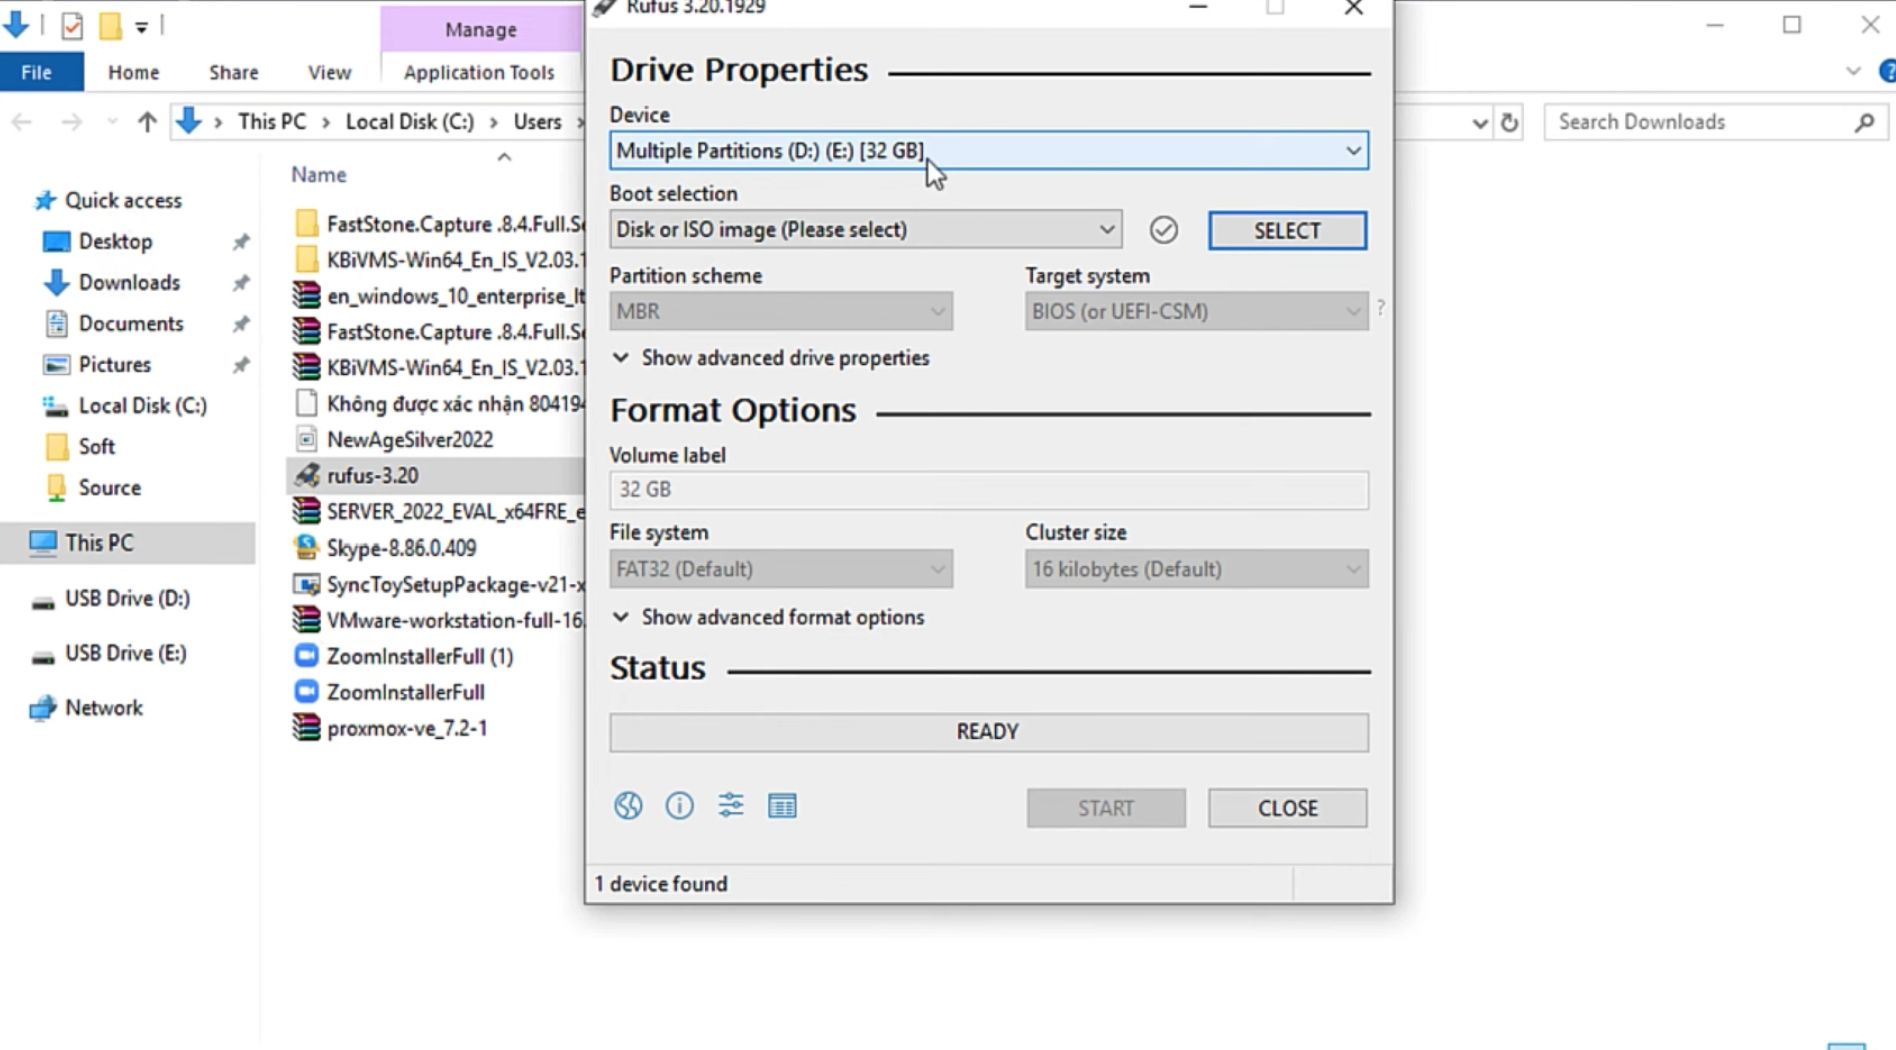Click the Explorer Forward arrow
1896x1050 pixels.
pos(71,122)
